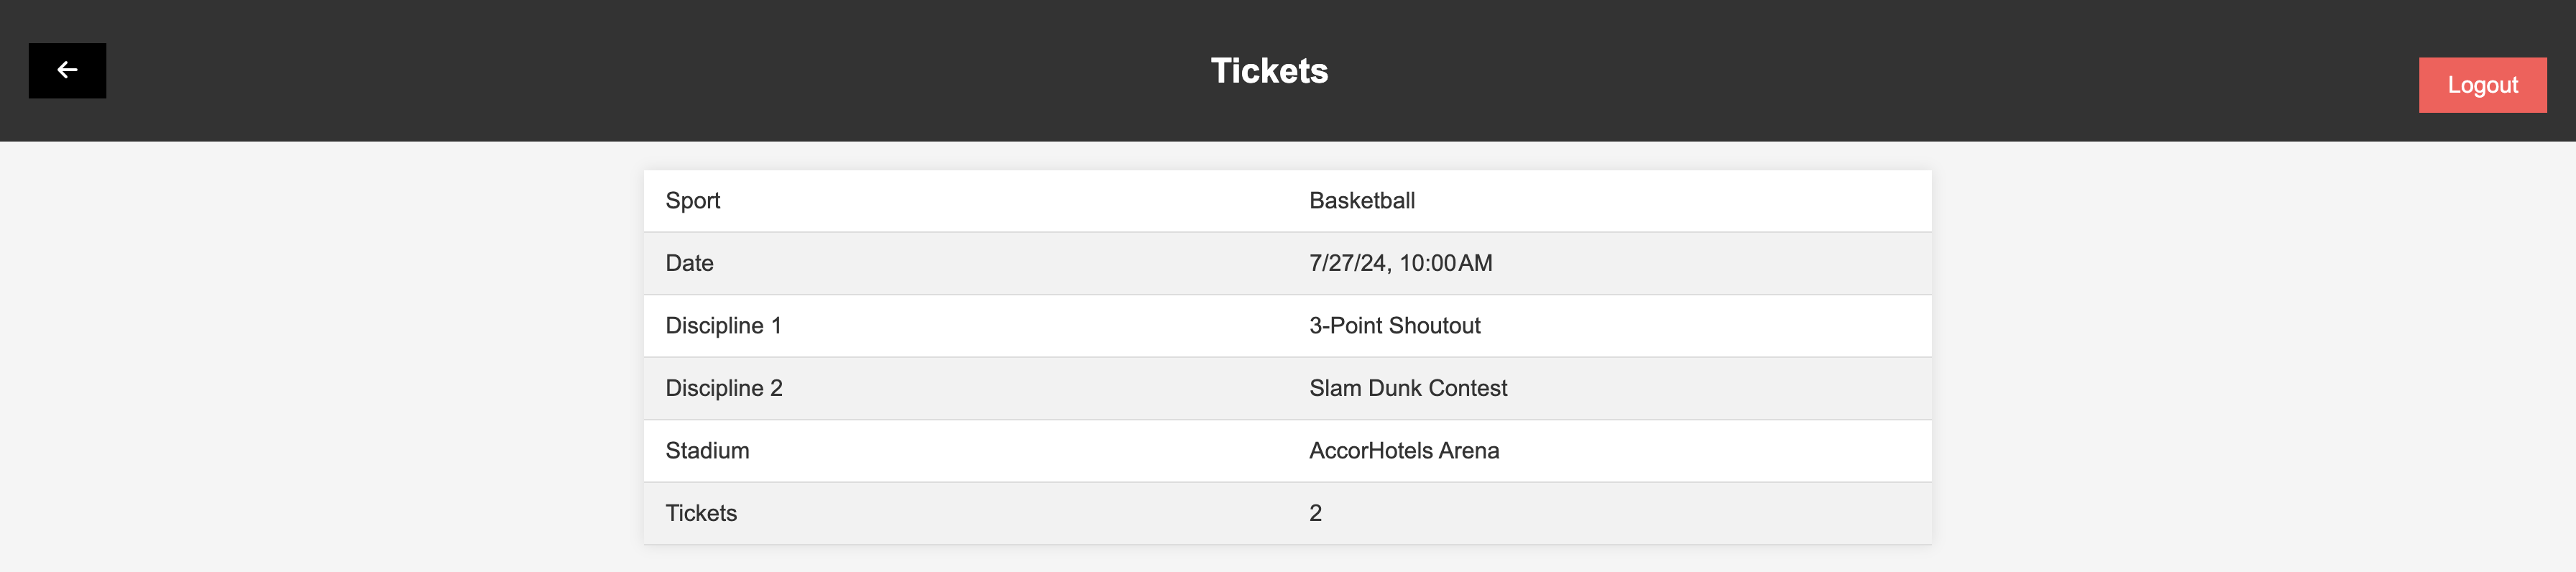Select the Stadium label cell
This screenshot has width=2576, height=572.
point(707,451)
